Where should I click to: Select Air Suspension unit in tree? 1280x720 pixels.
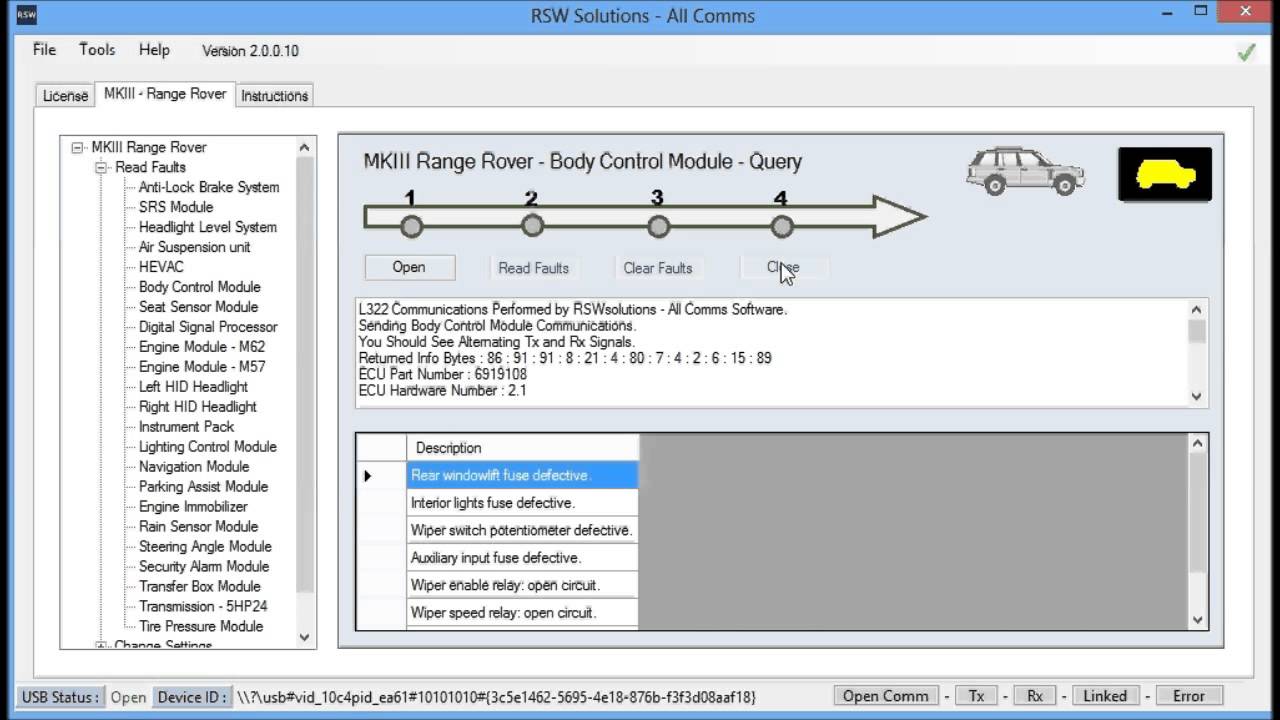coord(194,247)
